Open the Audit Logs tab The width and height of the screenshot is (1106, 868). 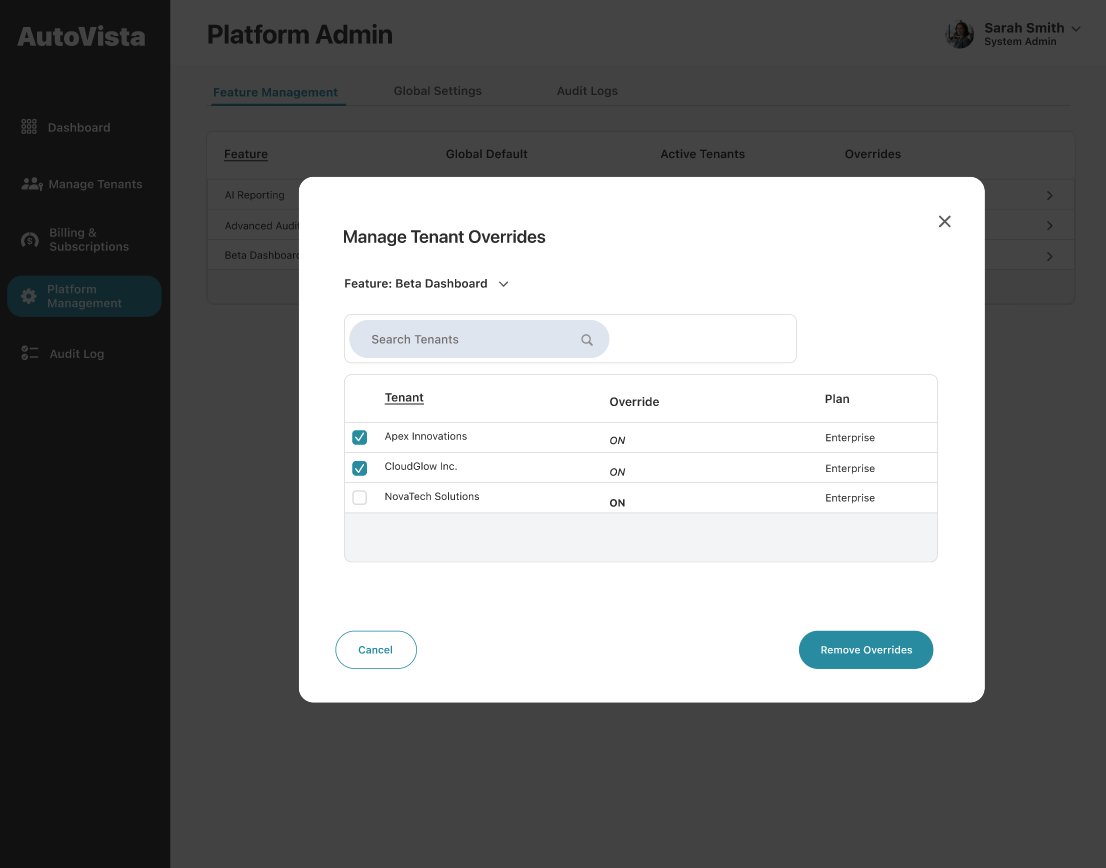(x=587, y=91)
